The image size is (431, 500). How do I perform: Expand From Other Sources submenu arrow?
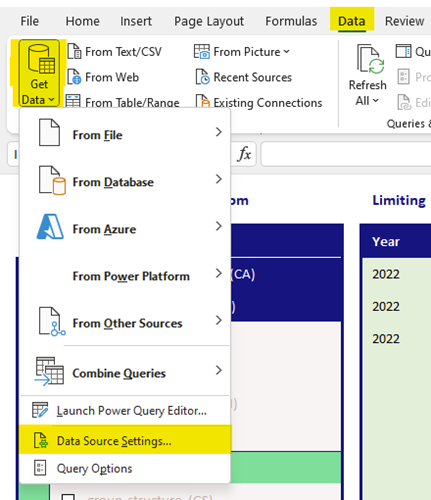click(x=219, y=320)
